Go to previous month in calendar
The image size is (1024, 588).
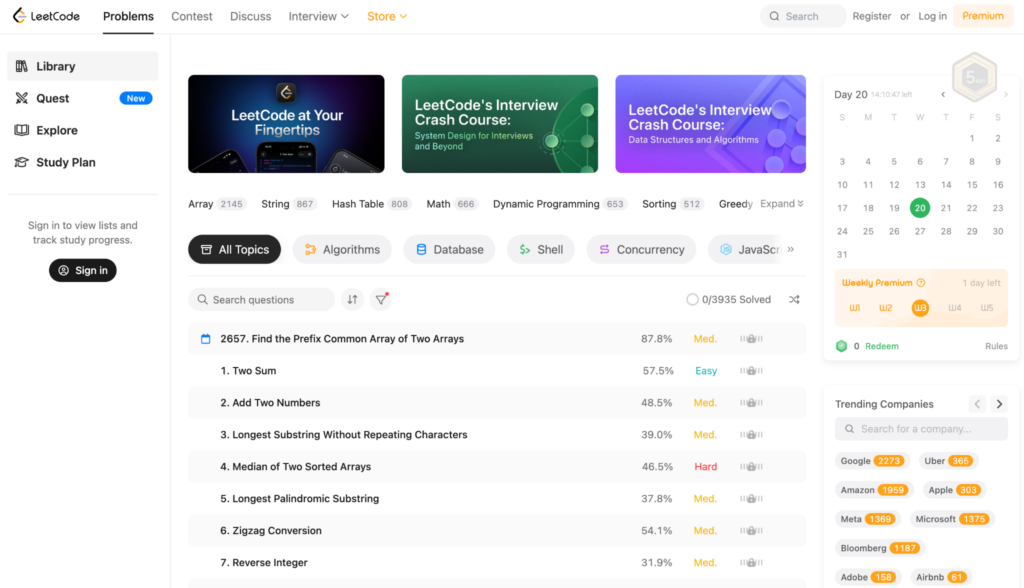pos(943,95)
